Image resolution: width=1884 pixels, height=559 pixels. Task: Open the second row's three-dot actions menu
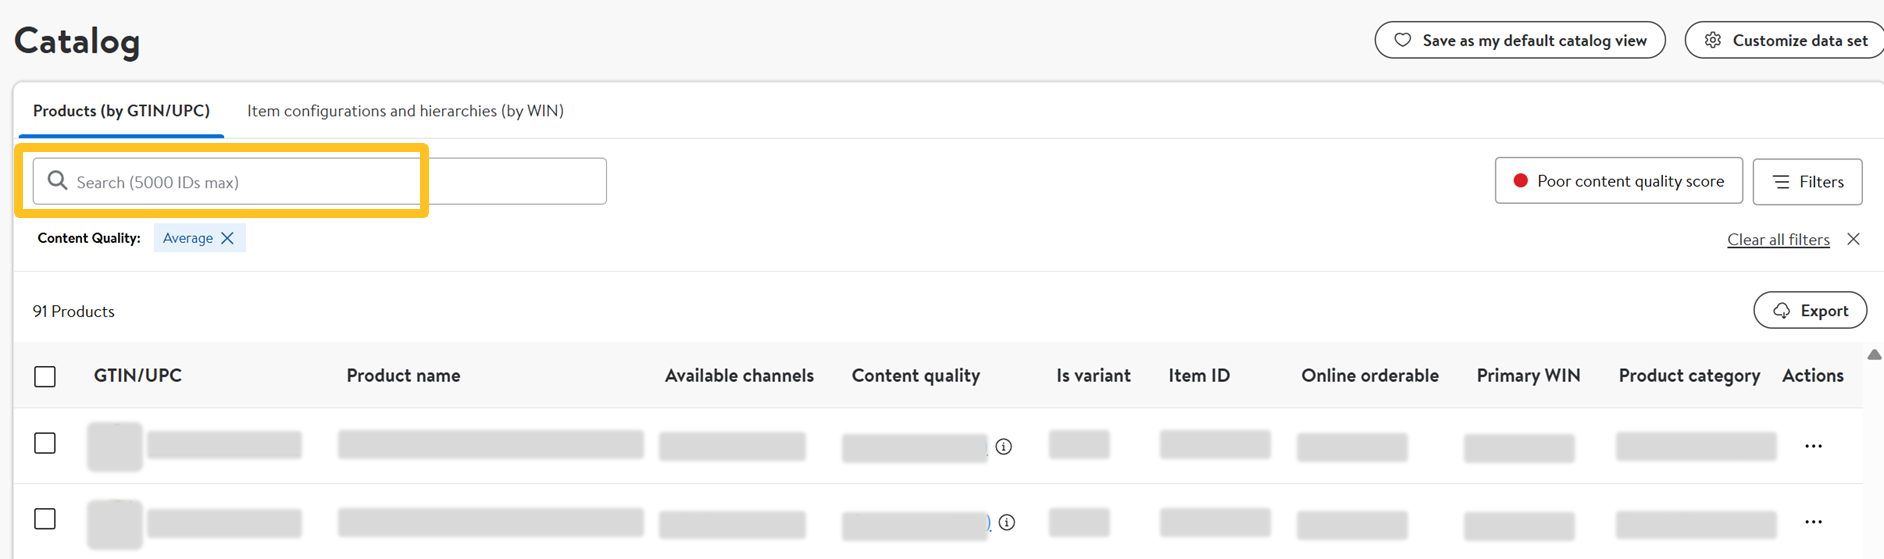pos(1813,522)
